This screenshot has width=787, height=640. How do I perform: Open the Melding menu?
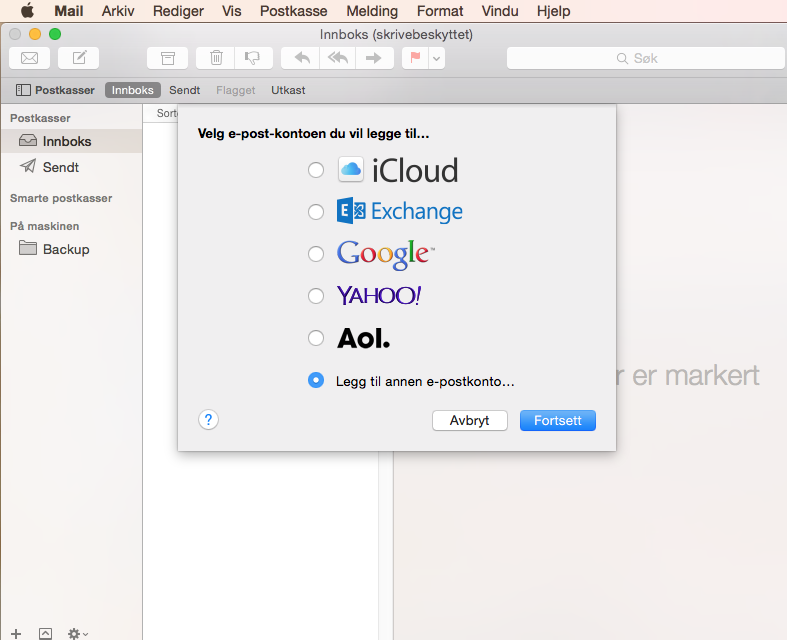pyautogui.click(x=372, y=11)
